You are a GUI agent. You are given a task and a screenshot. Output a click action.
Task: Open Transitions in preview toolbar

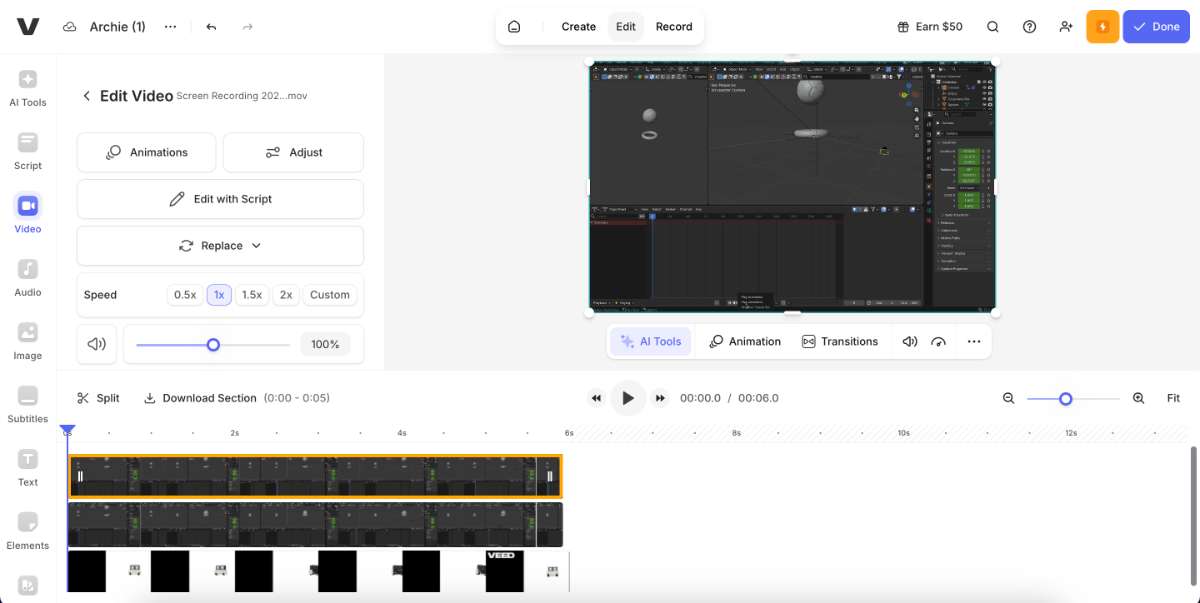(x=840, y=341)
